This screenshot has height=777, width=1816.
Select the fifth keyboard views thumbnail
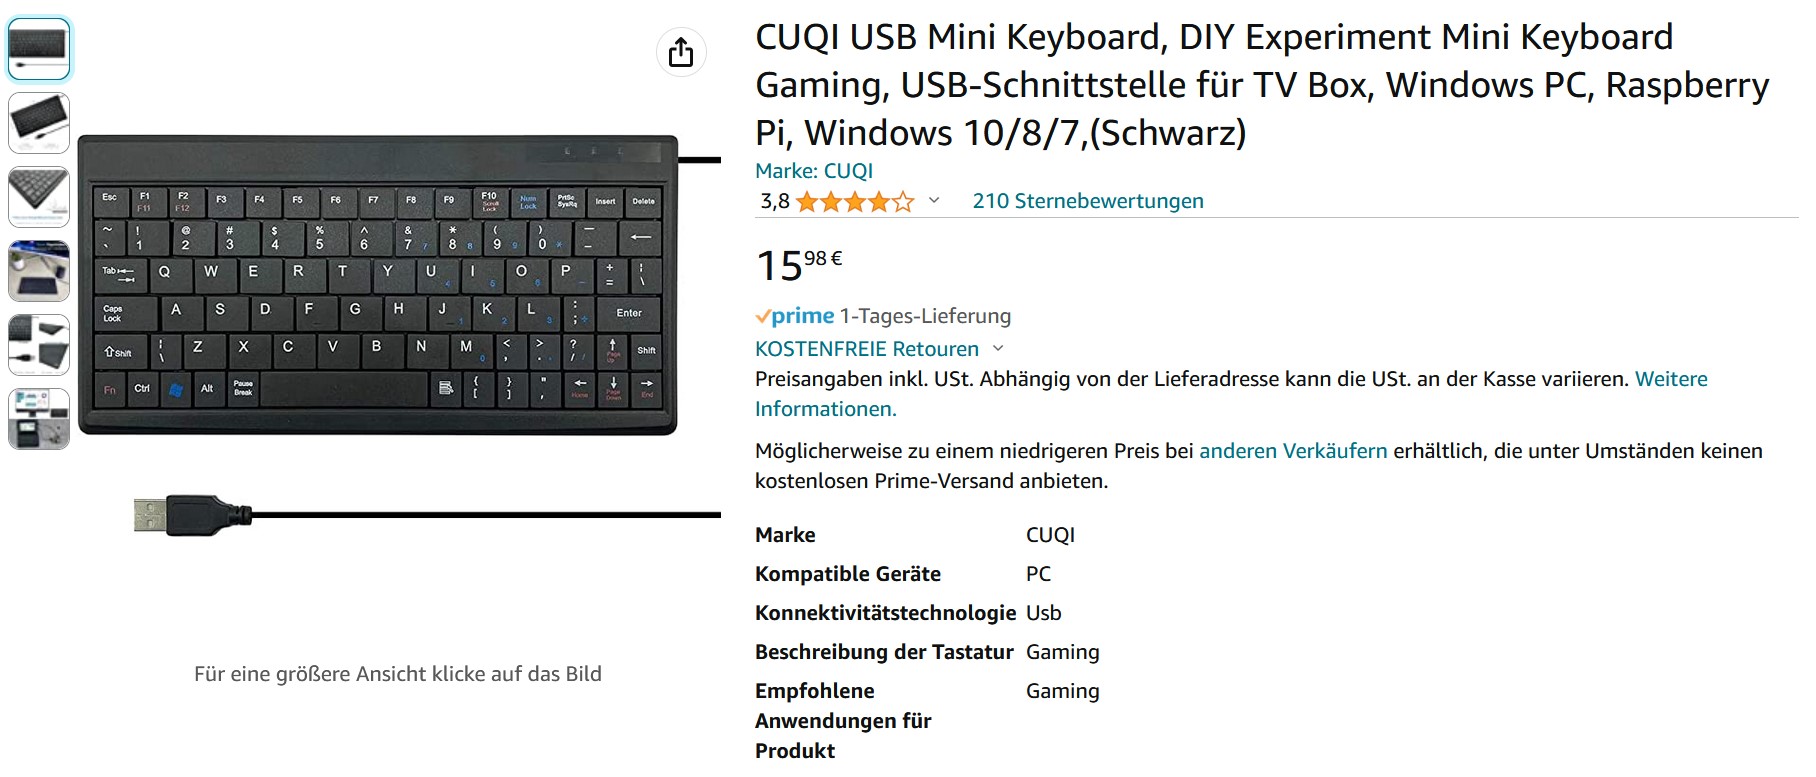click(x=39, y=345)
